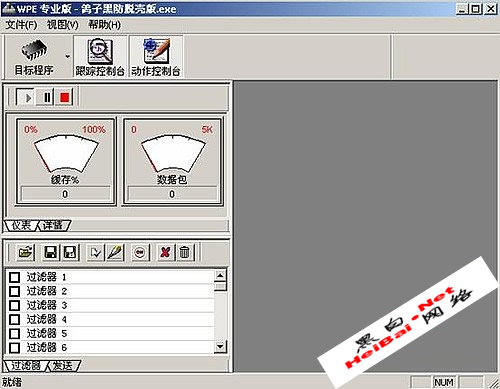The height and width of the screenshot is (389, 500).
Task: Click the 缓存% gauge meter
Action: (66, 154)
